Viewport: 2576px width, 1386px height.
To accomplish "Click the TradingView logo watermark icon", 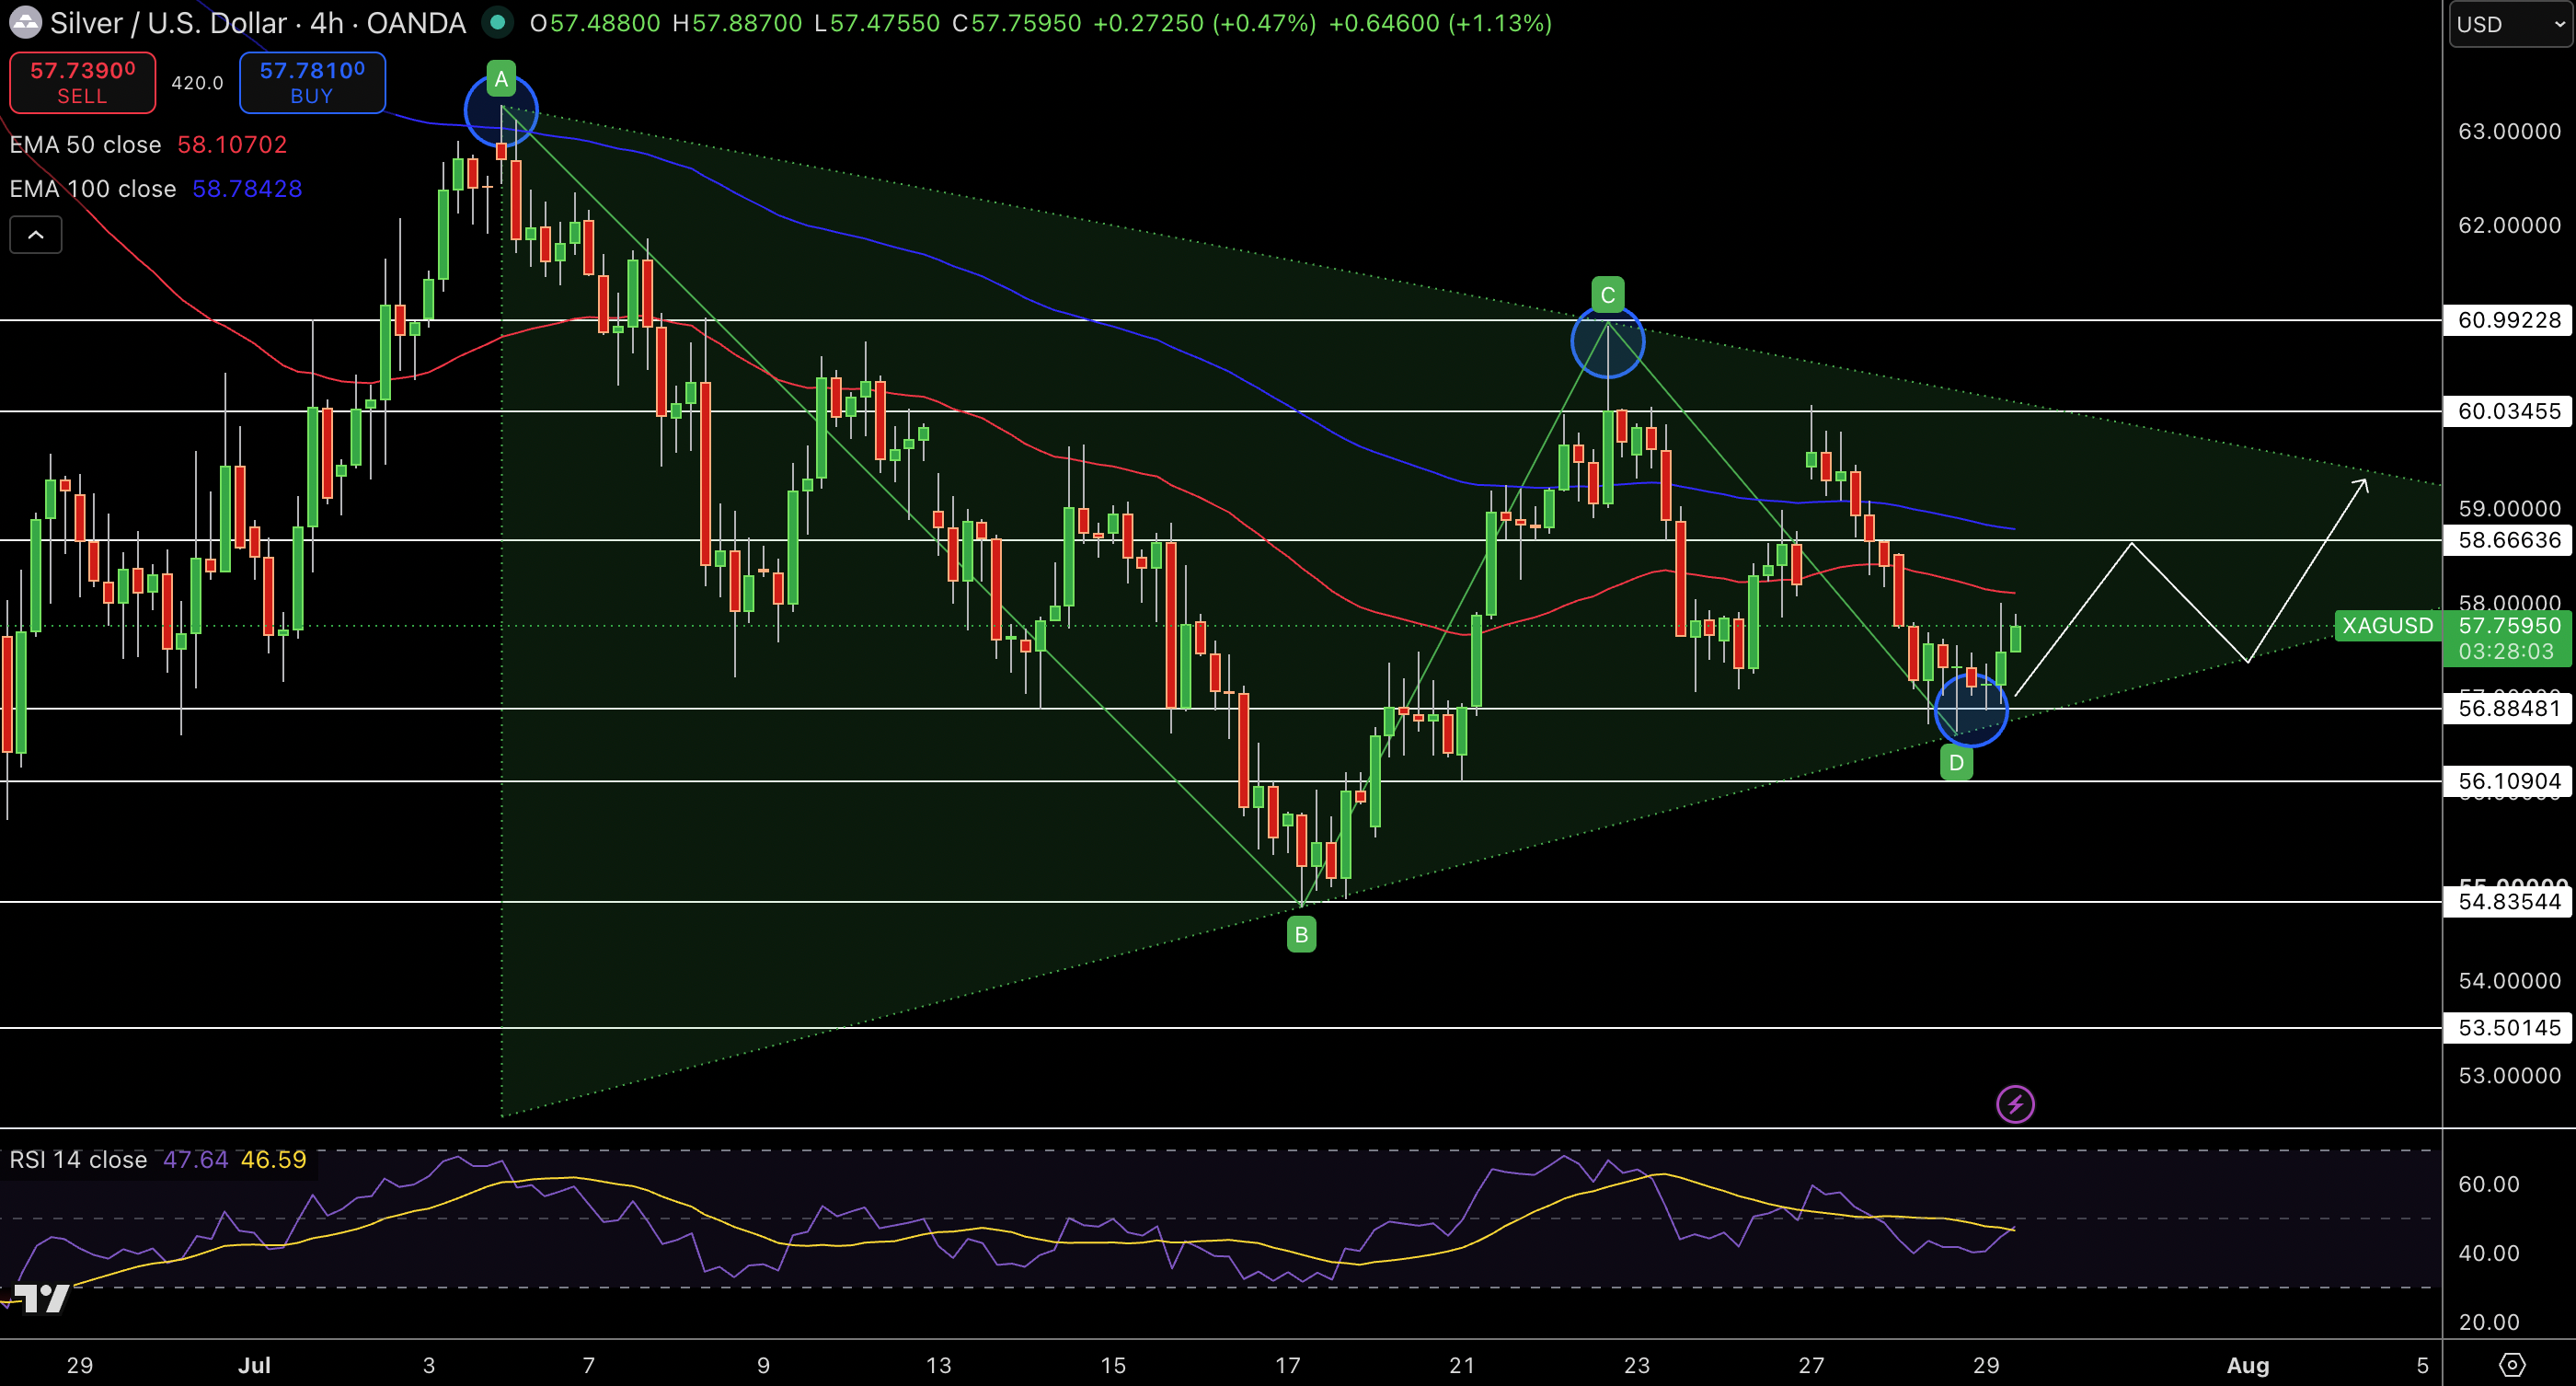I will 42,1298.
